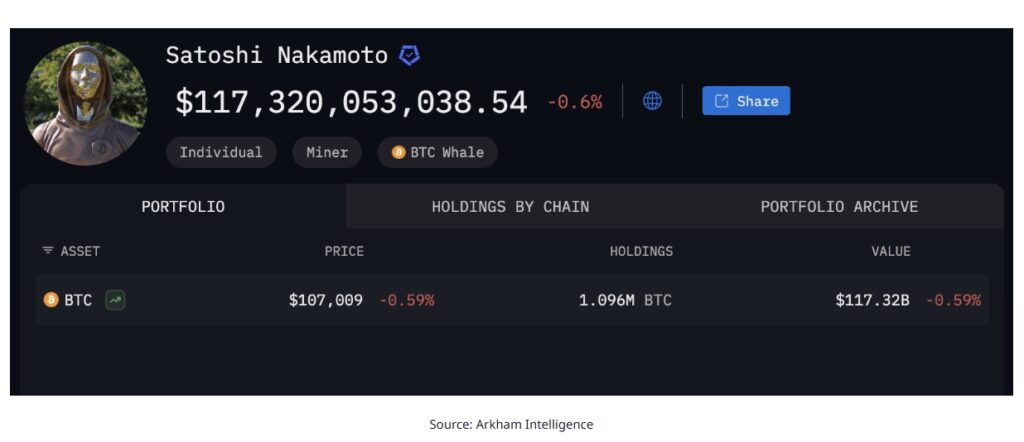Viewport: 1024px width, 442px height.
Task: Click the verified badge beside Satoshi Nakamoto
Action: click(409, 55)
